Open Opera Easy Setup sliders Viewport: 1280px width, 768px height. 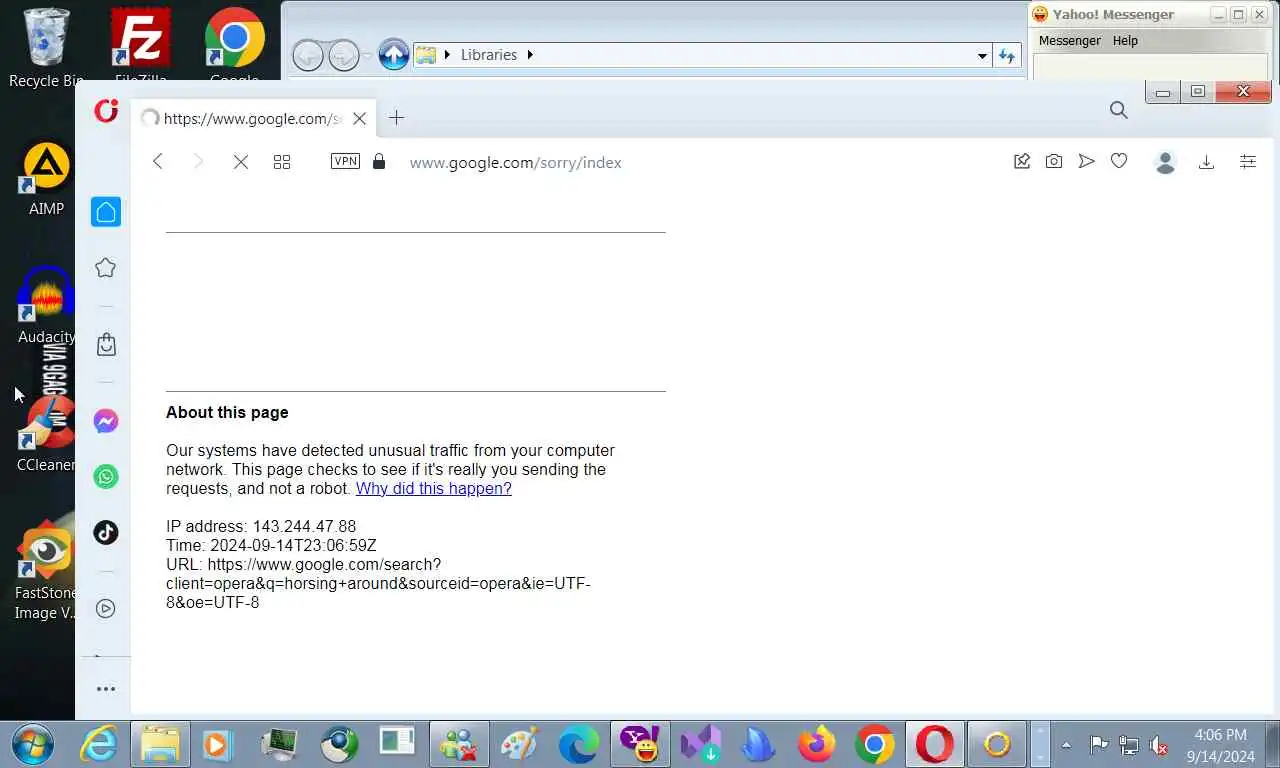[1248, 161]
